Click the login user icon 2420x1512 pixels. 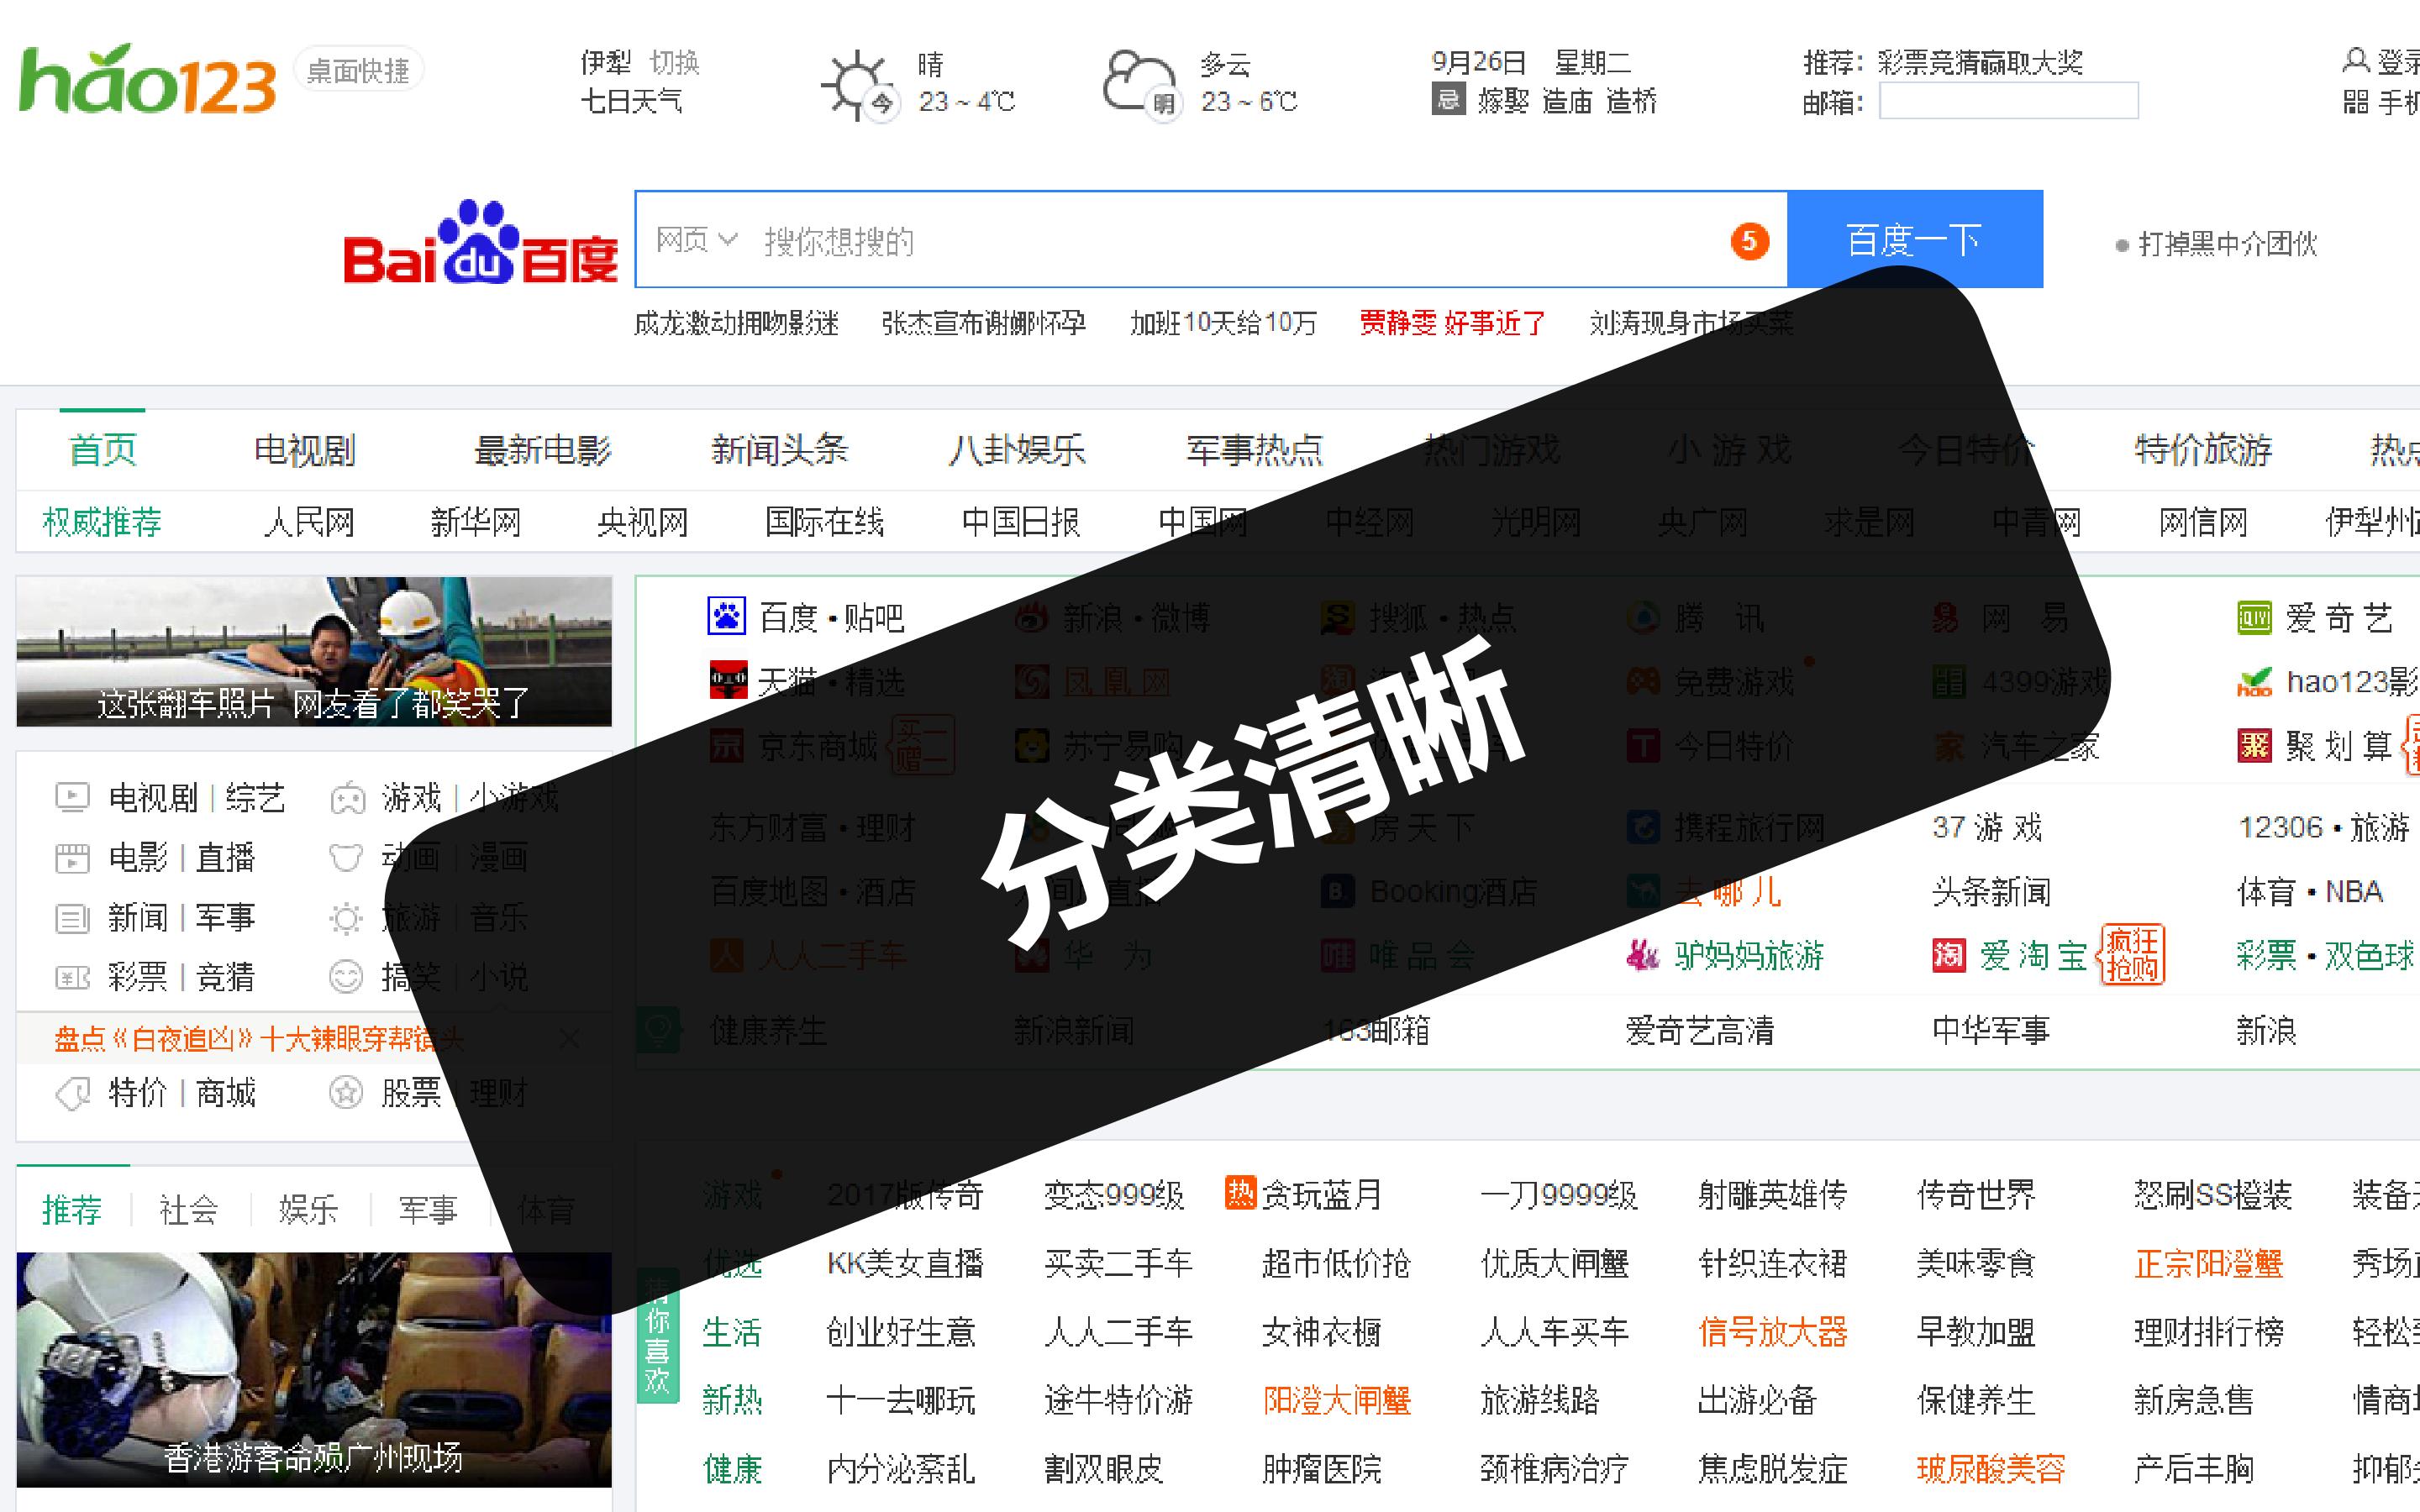pos(2355,61)
